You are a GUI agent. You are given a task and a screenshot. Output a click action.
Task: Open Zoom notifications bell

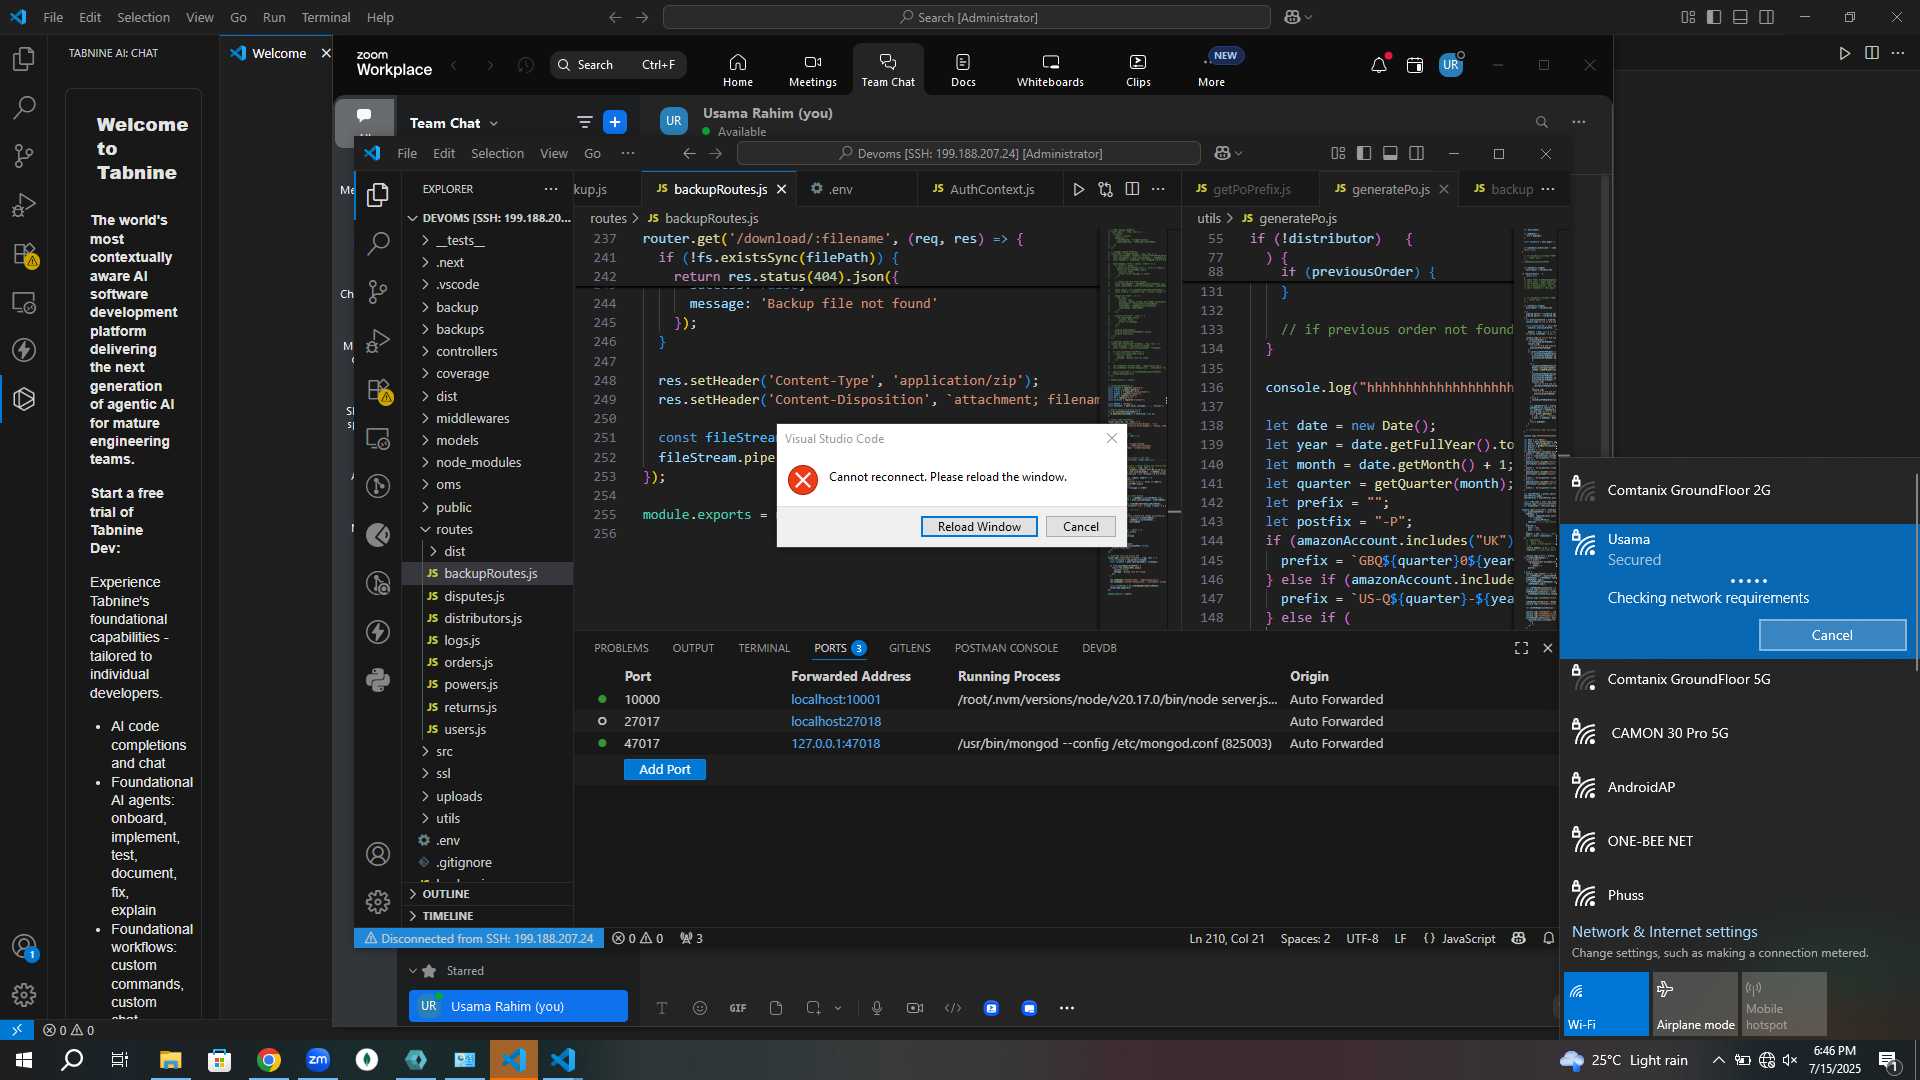click(x=1379, y=65)
